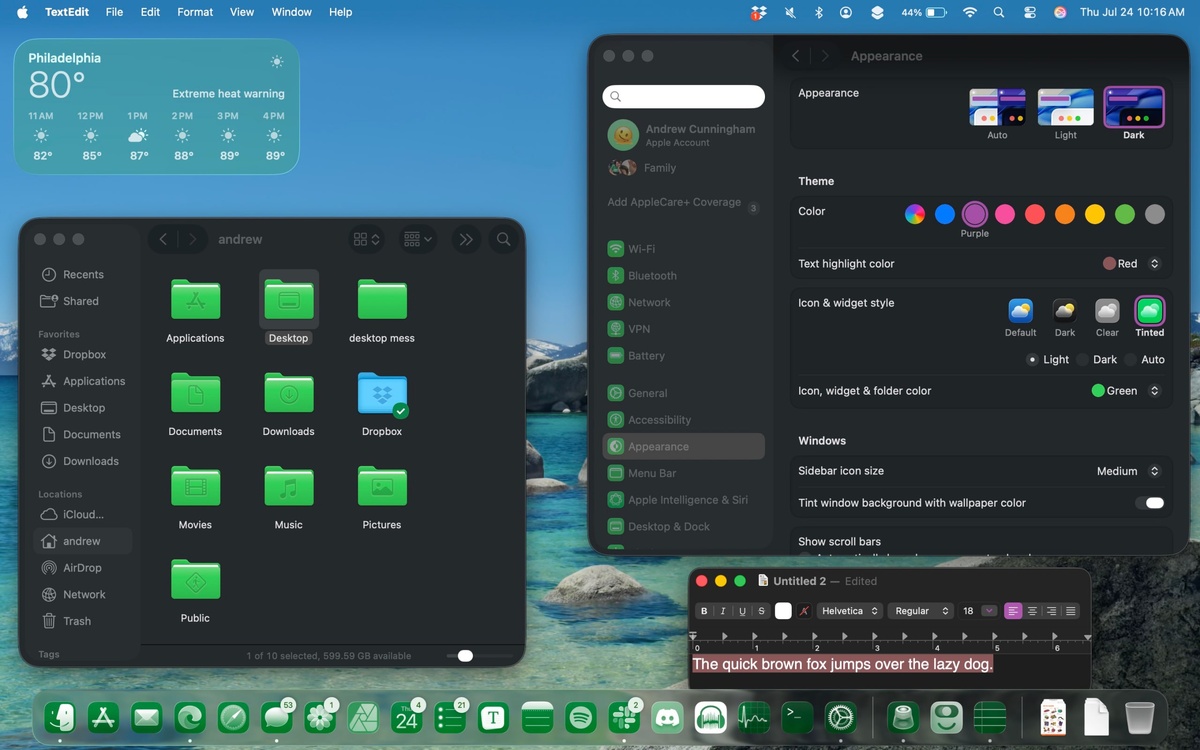Screen dimensions: 1200x750
Task: Select orange theme color swatch
Action: click(x=1065, y=214)
